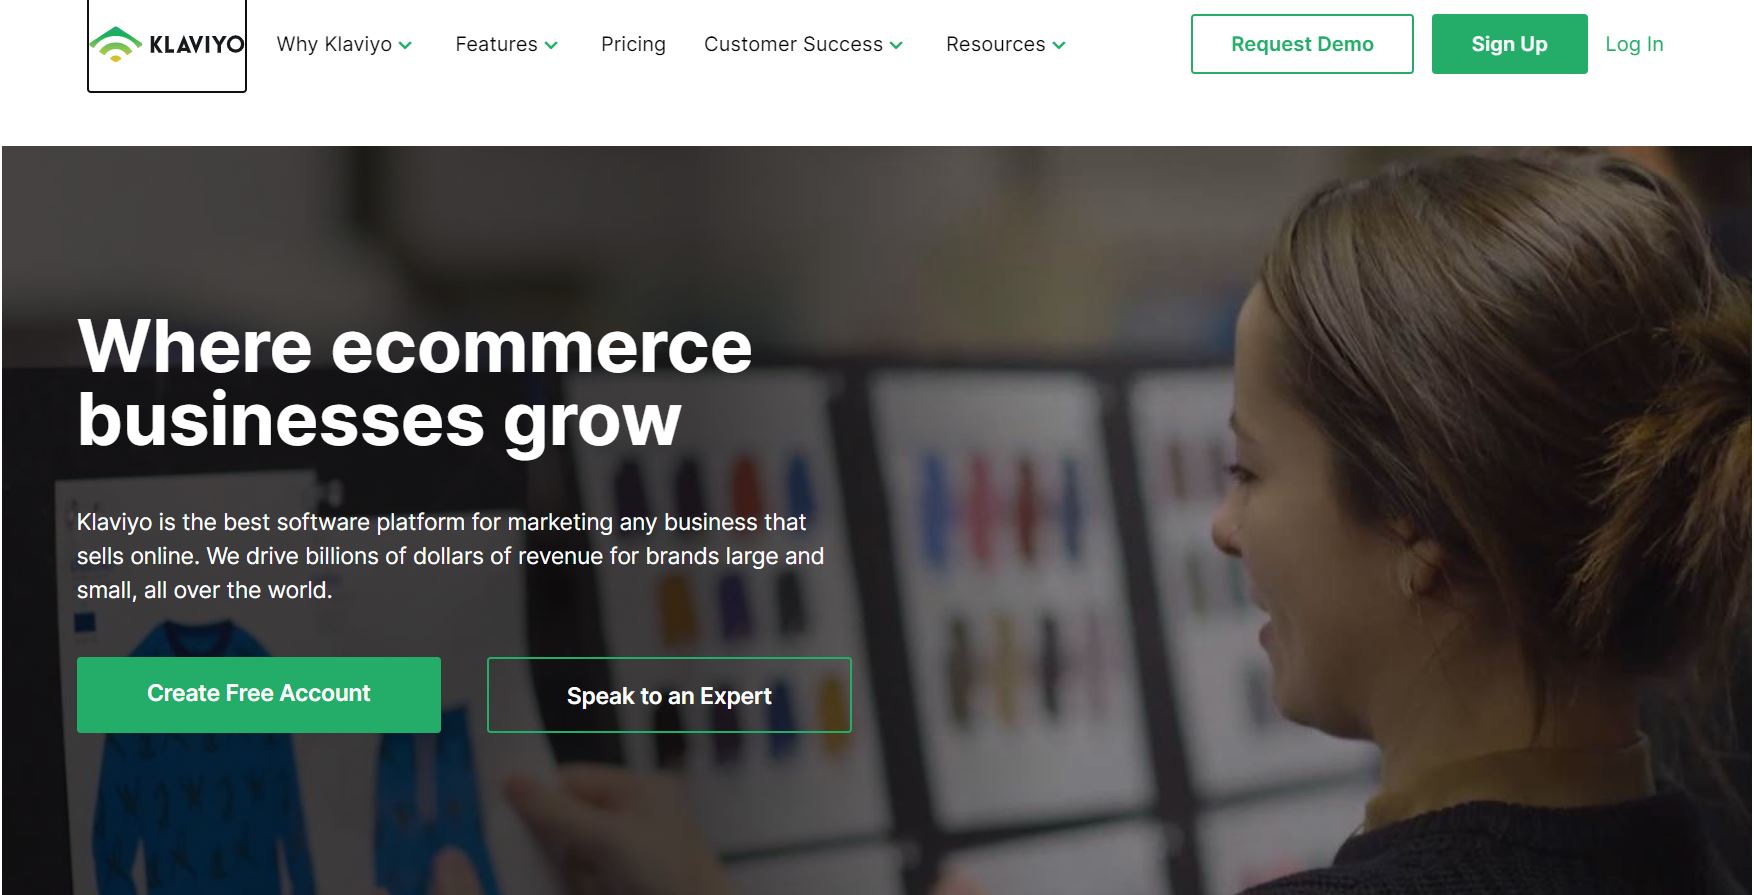1754x895 pixels.
Task: Open the Resources dropdown chevron
Action: tap(1059, 45)
